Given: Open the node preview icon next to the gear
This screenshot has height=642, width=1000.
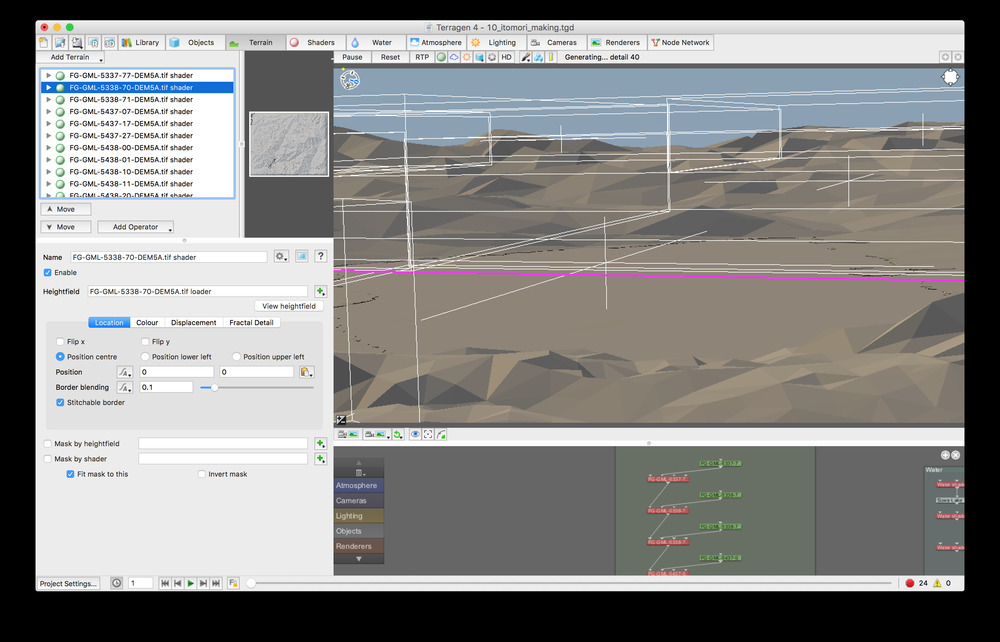Looking at the screenshot, I should (302, 256).
